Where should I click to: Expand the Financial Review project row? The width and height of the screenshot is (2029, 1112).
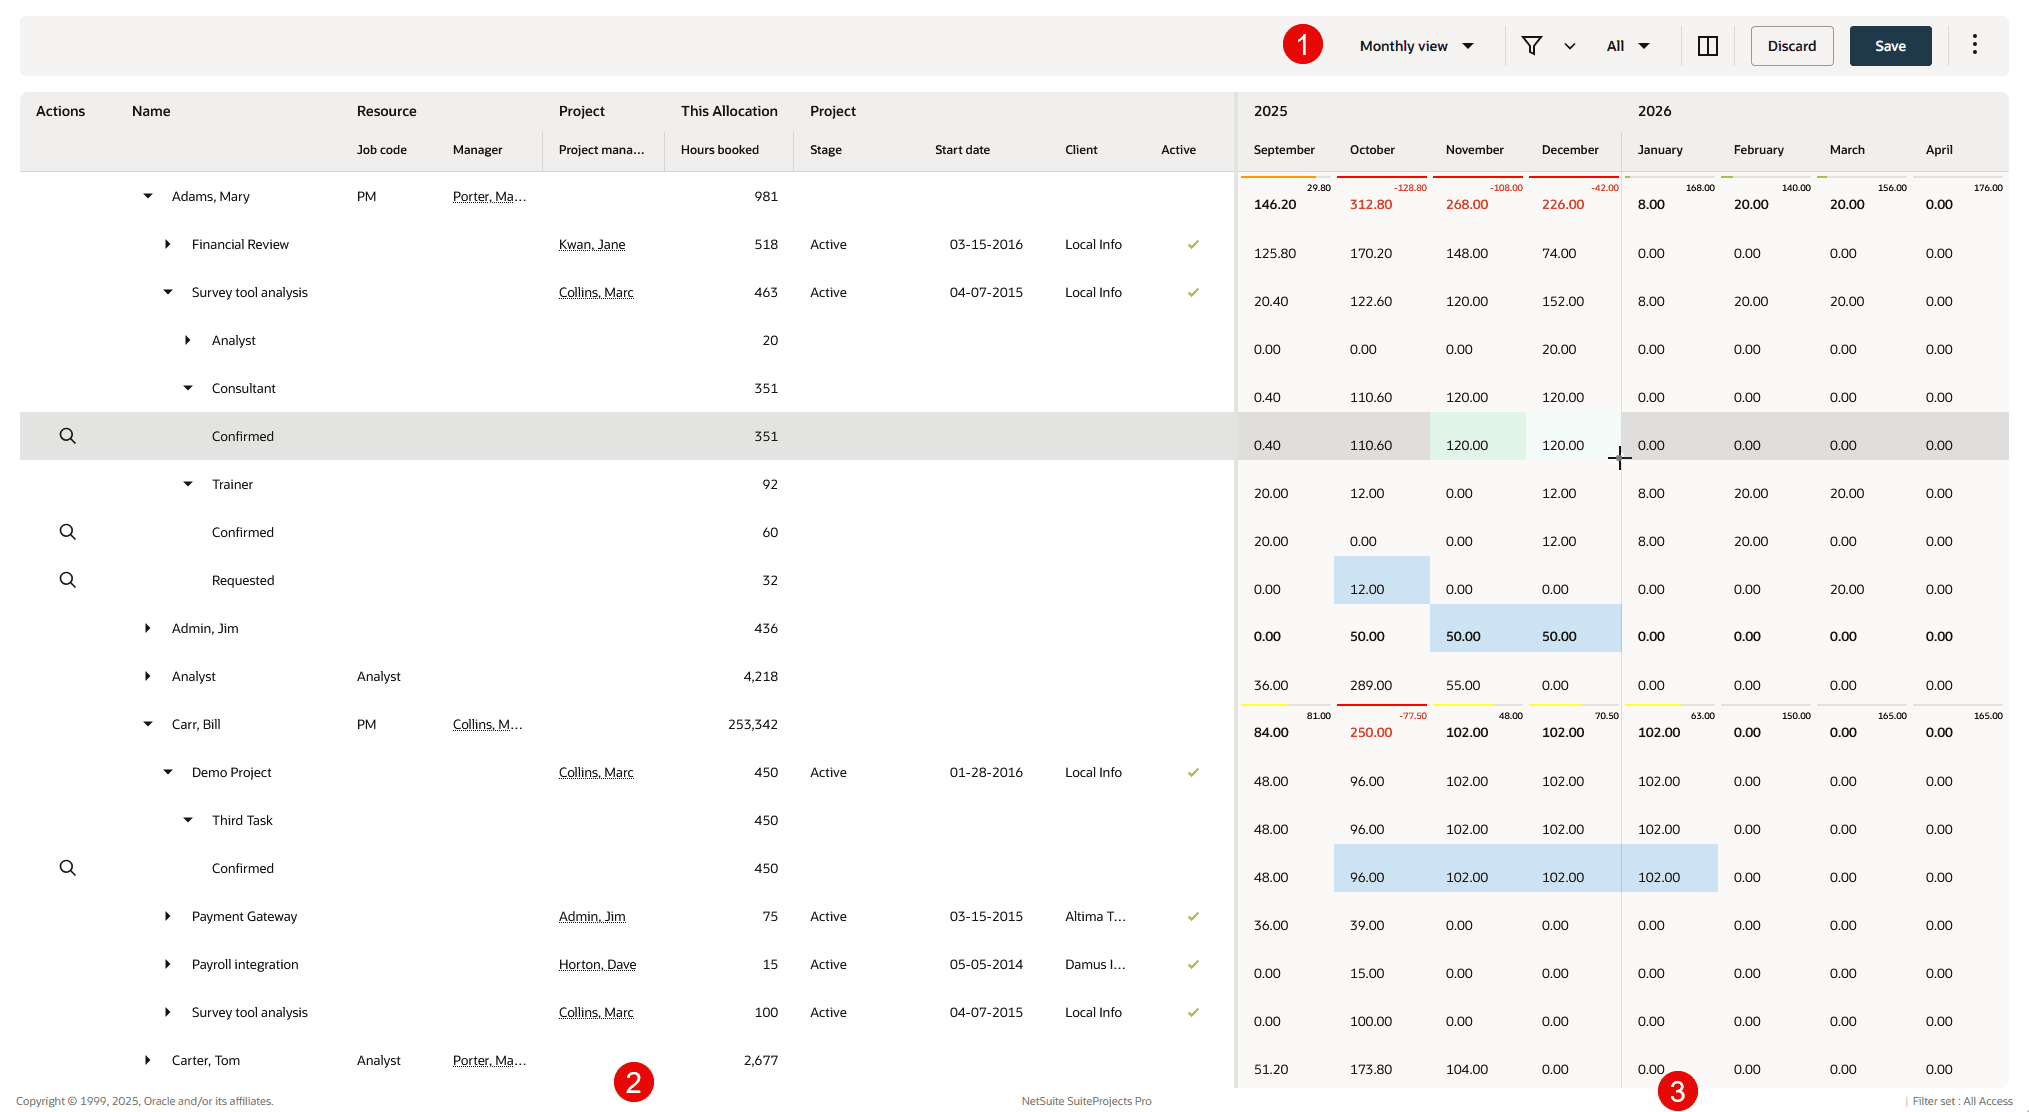tap(168, 244)
